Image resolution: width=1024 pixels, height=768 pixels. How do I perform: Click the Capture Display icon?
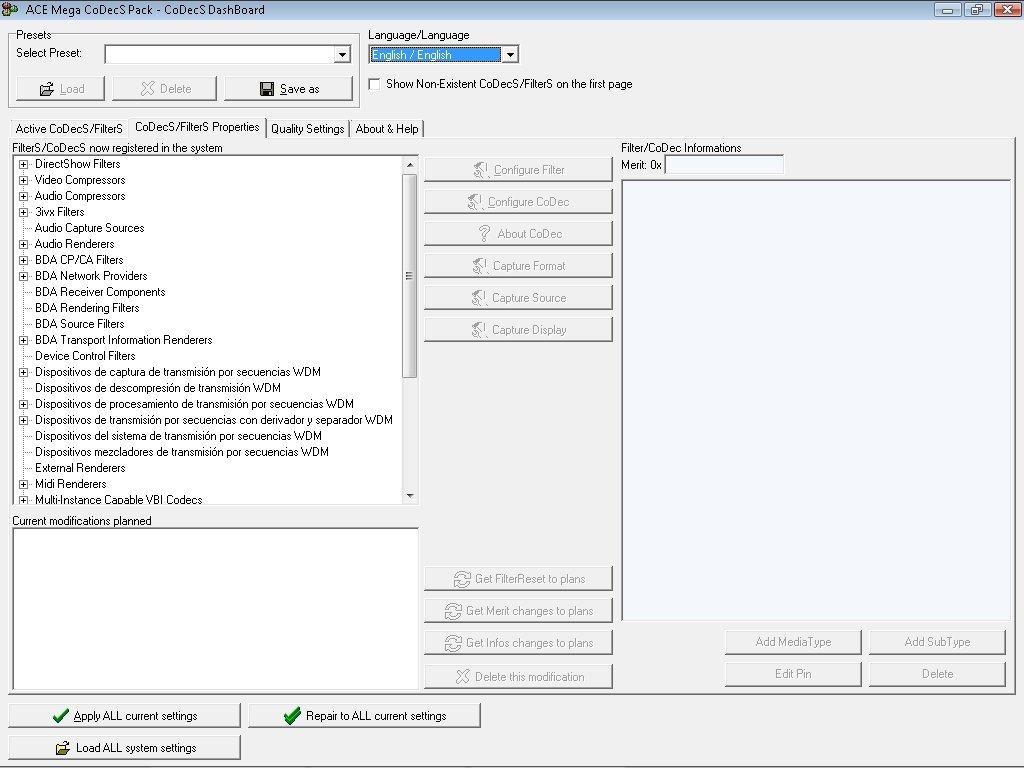pyautogui.click(x=479, y=330)
